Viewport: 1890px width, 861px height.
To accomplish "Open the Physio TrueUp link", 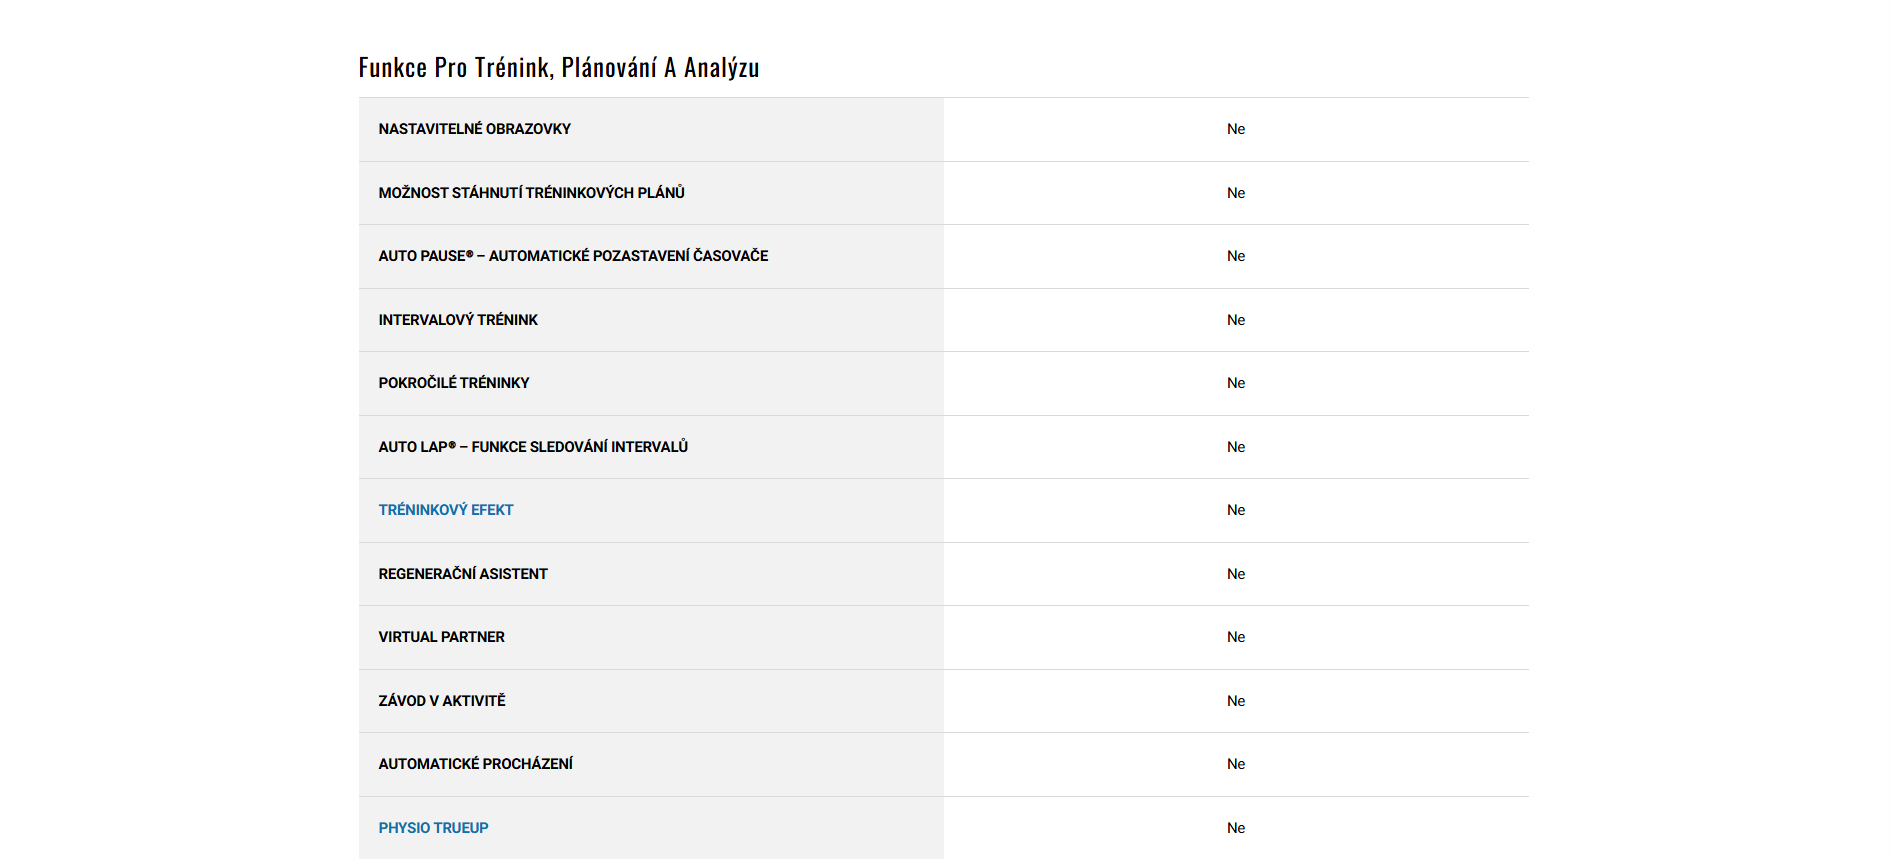I will coord(433,828).
